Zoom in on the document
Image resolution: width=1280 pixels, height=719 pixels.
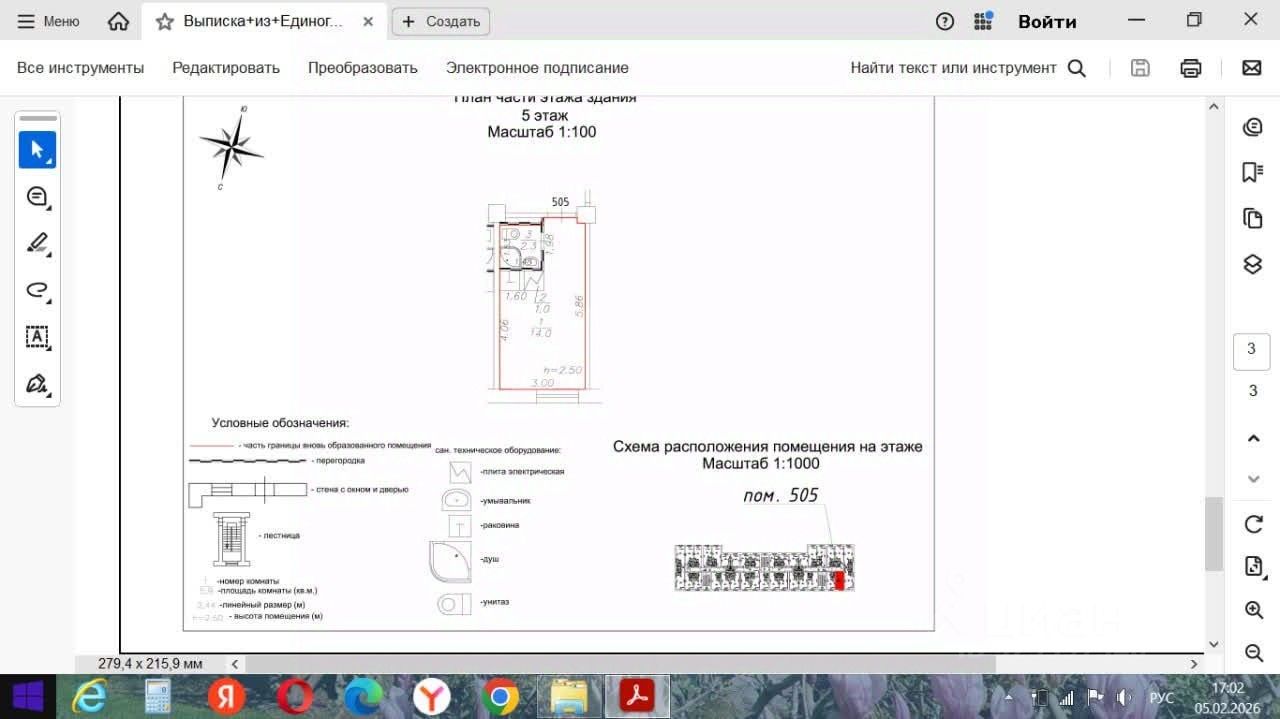click(1253, 610)
